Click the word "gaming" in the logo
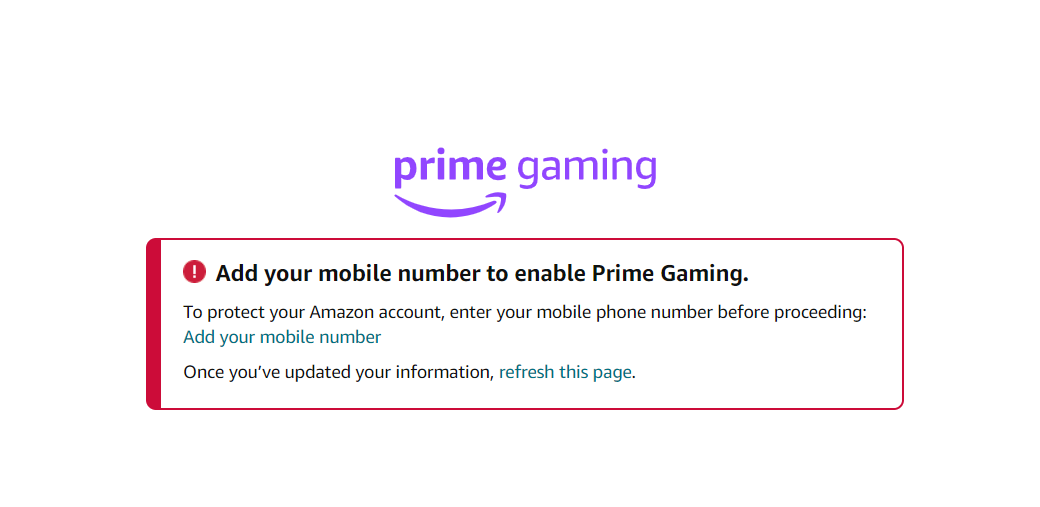The width and height of the screenshot is (1040, 507). point(587,170)
